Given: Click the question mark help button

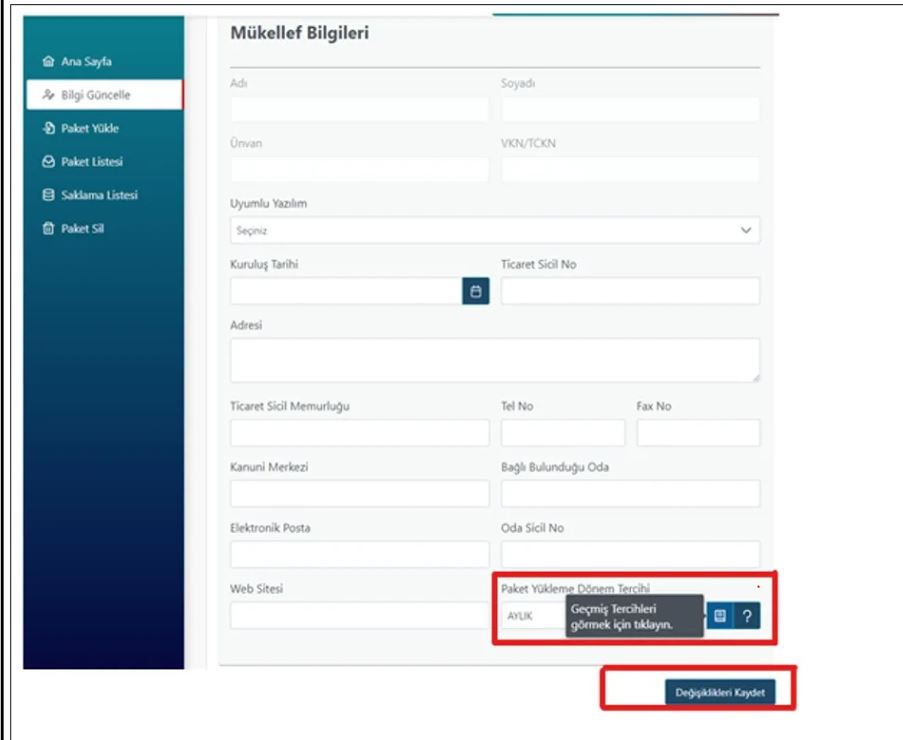Looking at the screenshot, I should (746, 616).
